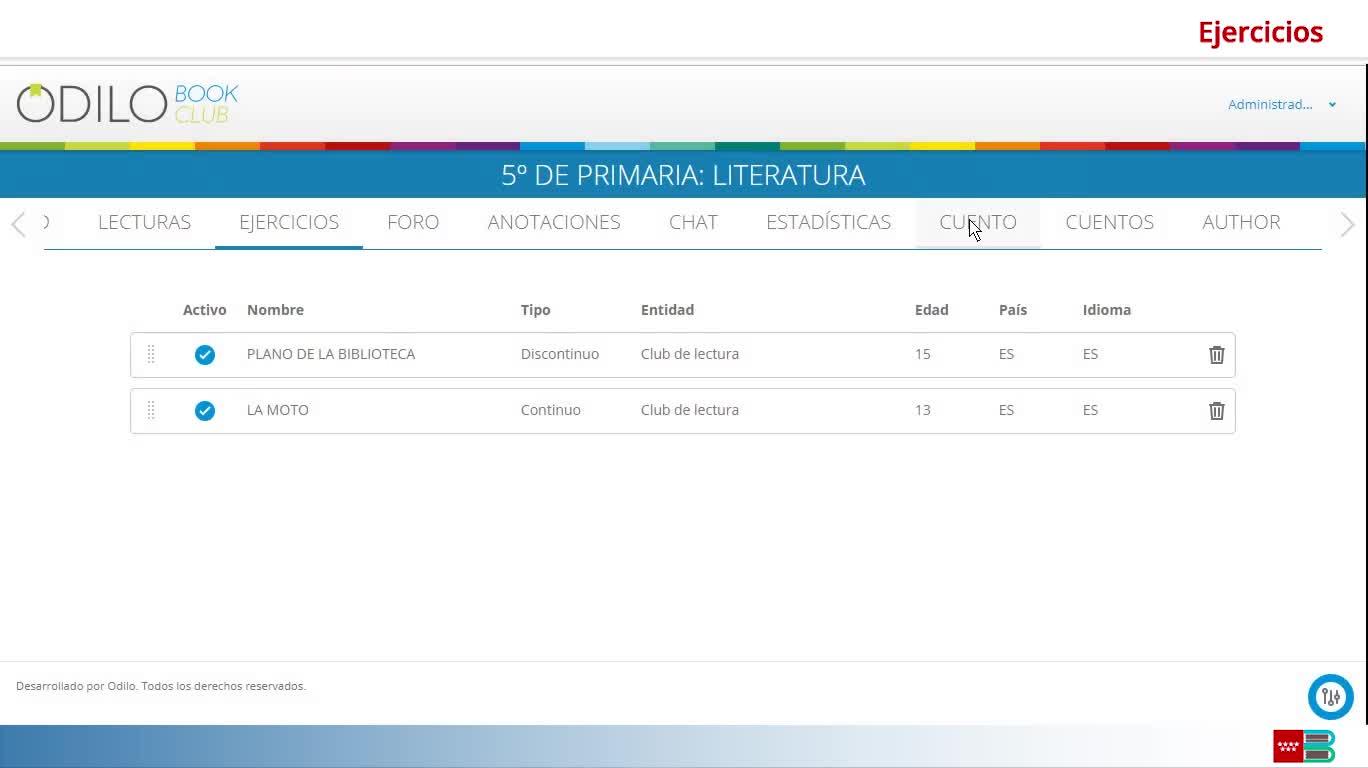The width and height of the screenshot is (1368, 768).
Task: Grab the drag handle for LA MOTO
Action: (151, 410)
